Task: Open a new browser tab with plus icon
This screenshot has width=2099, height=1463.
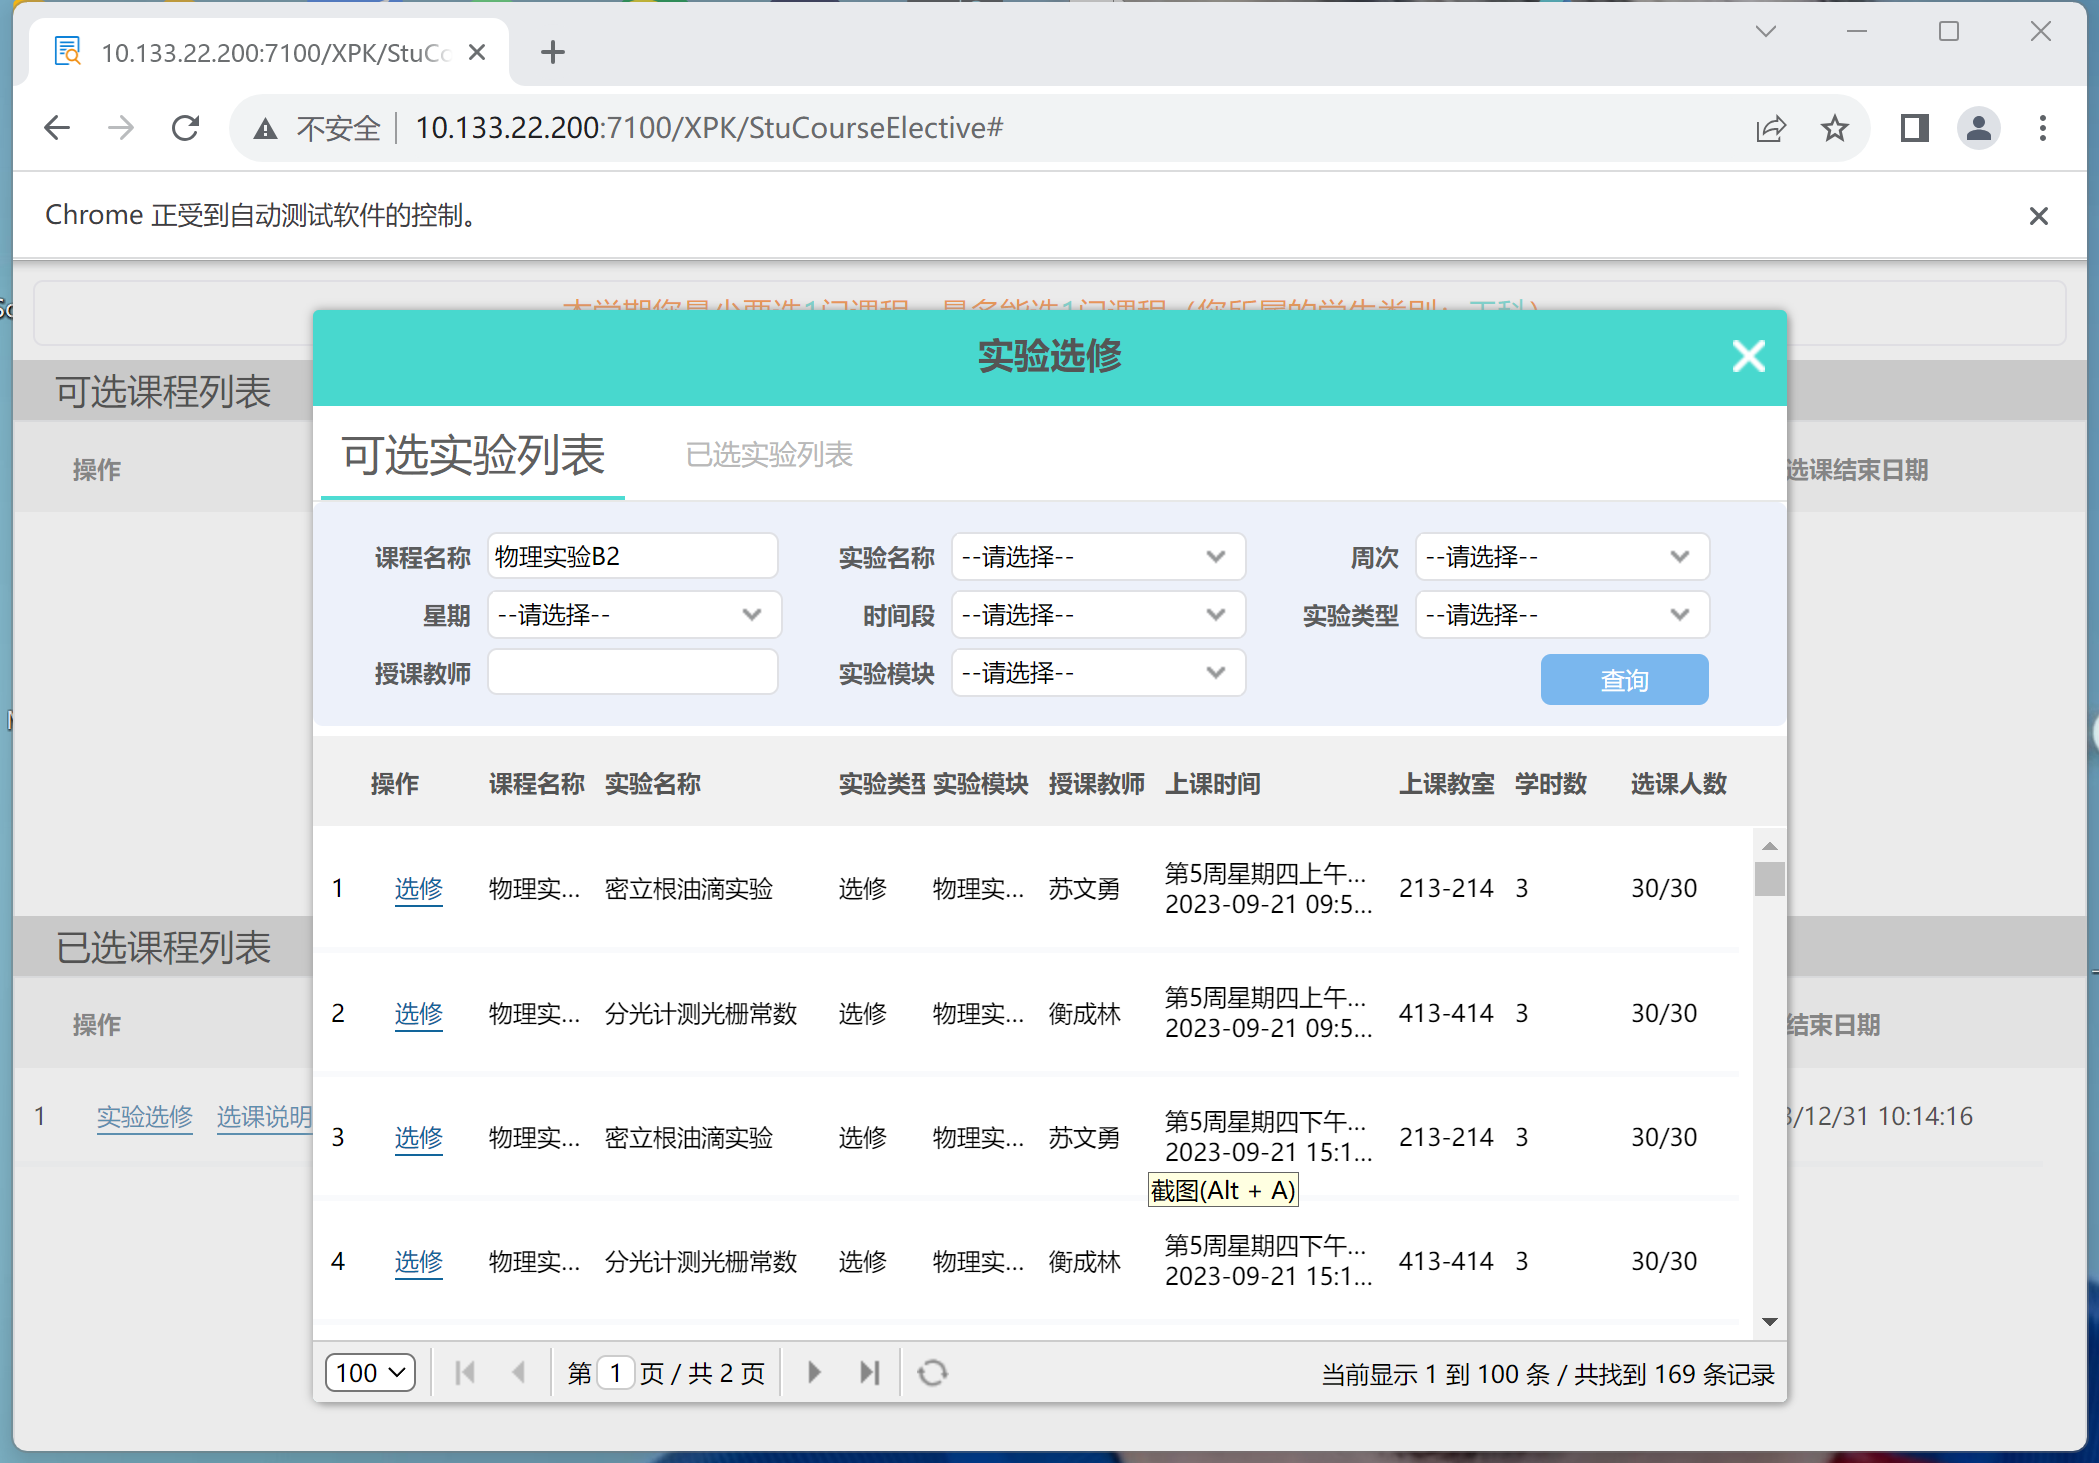Action: pyautogui.click(x=552, y=52)
